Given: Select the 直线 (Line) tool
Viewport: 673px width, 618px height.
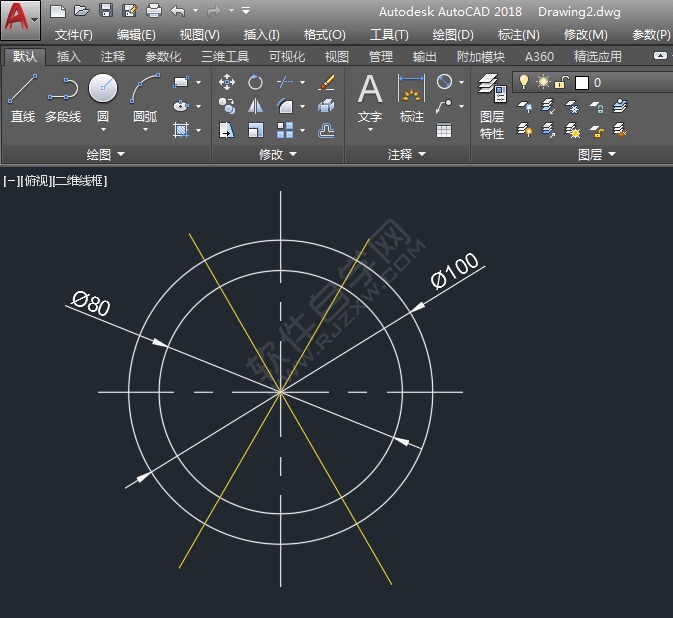Looking at the screenshot, I should 22,99.
